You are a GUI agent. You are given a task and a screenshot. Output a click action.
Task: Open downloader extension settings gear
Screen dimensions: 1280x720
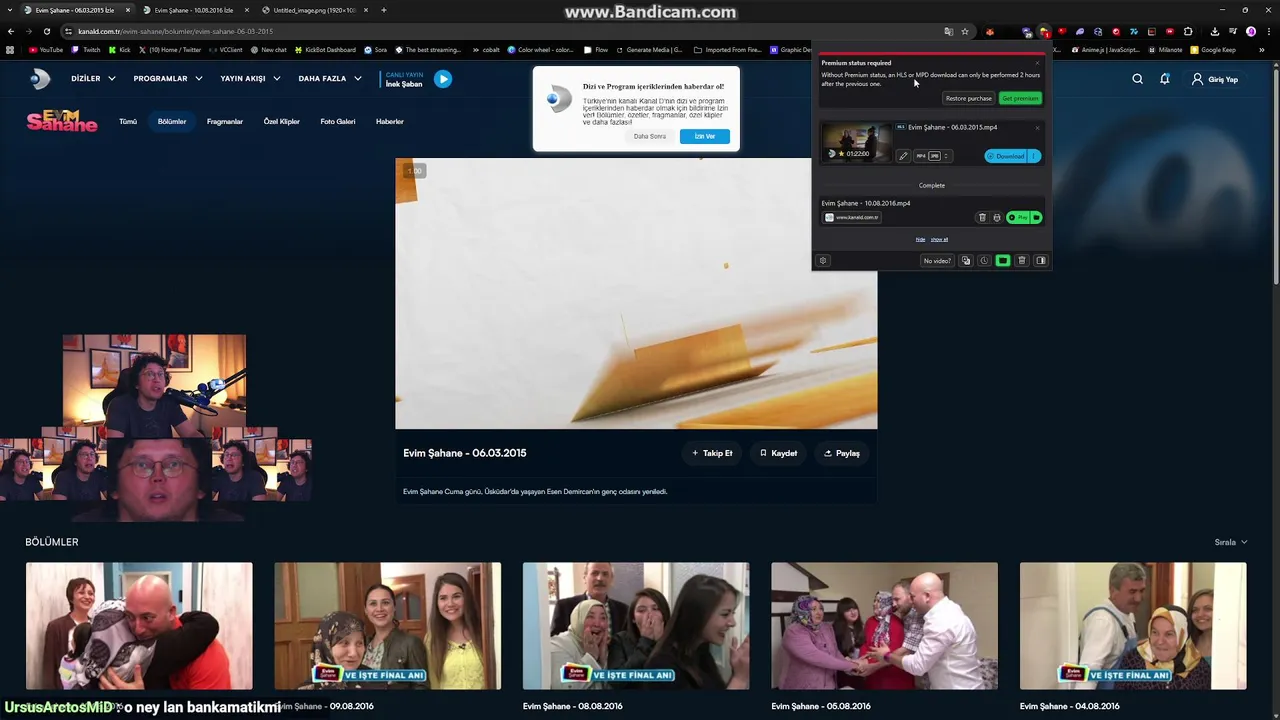click(x=822, y=261)
